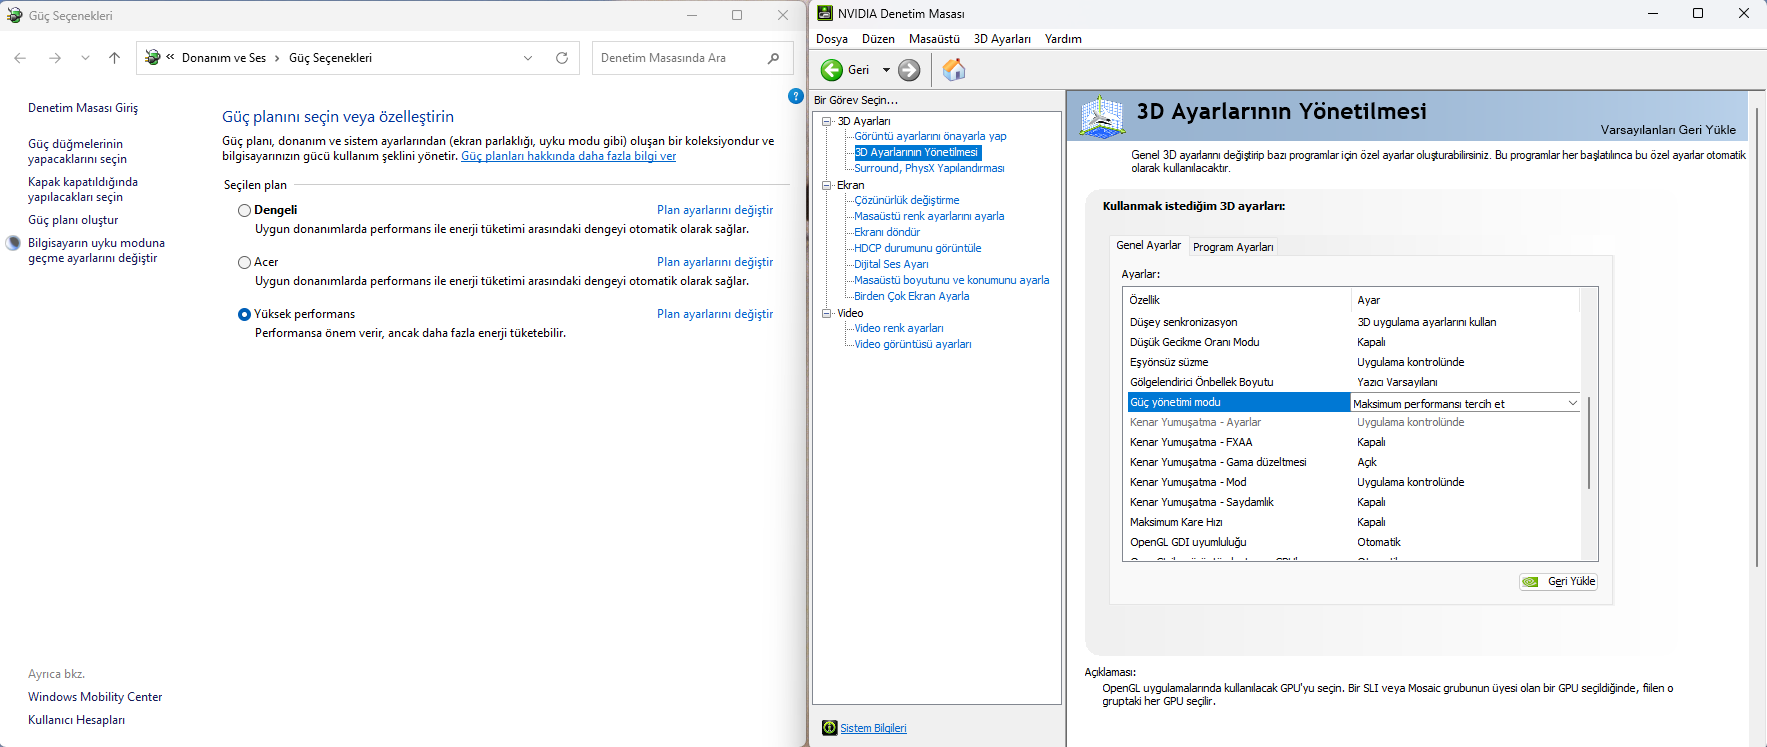Collapse the 3D Ayarları tree node

[x=827, y=121]
